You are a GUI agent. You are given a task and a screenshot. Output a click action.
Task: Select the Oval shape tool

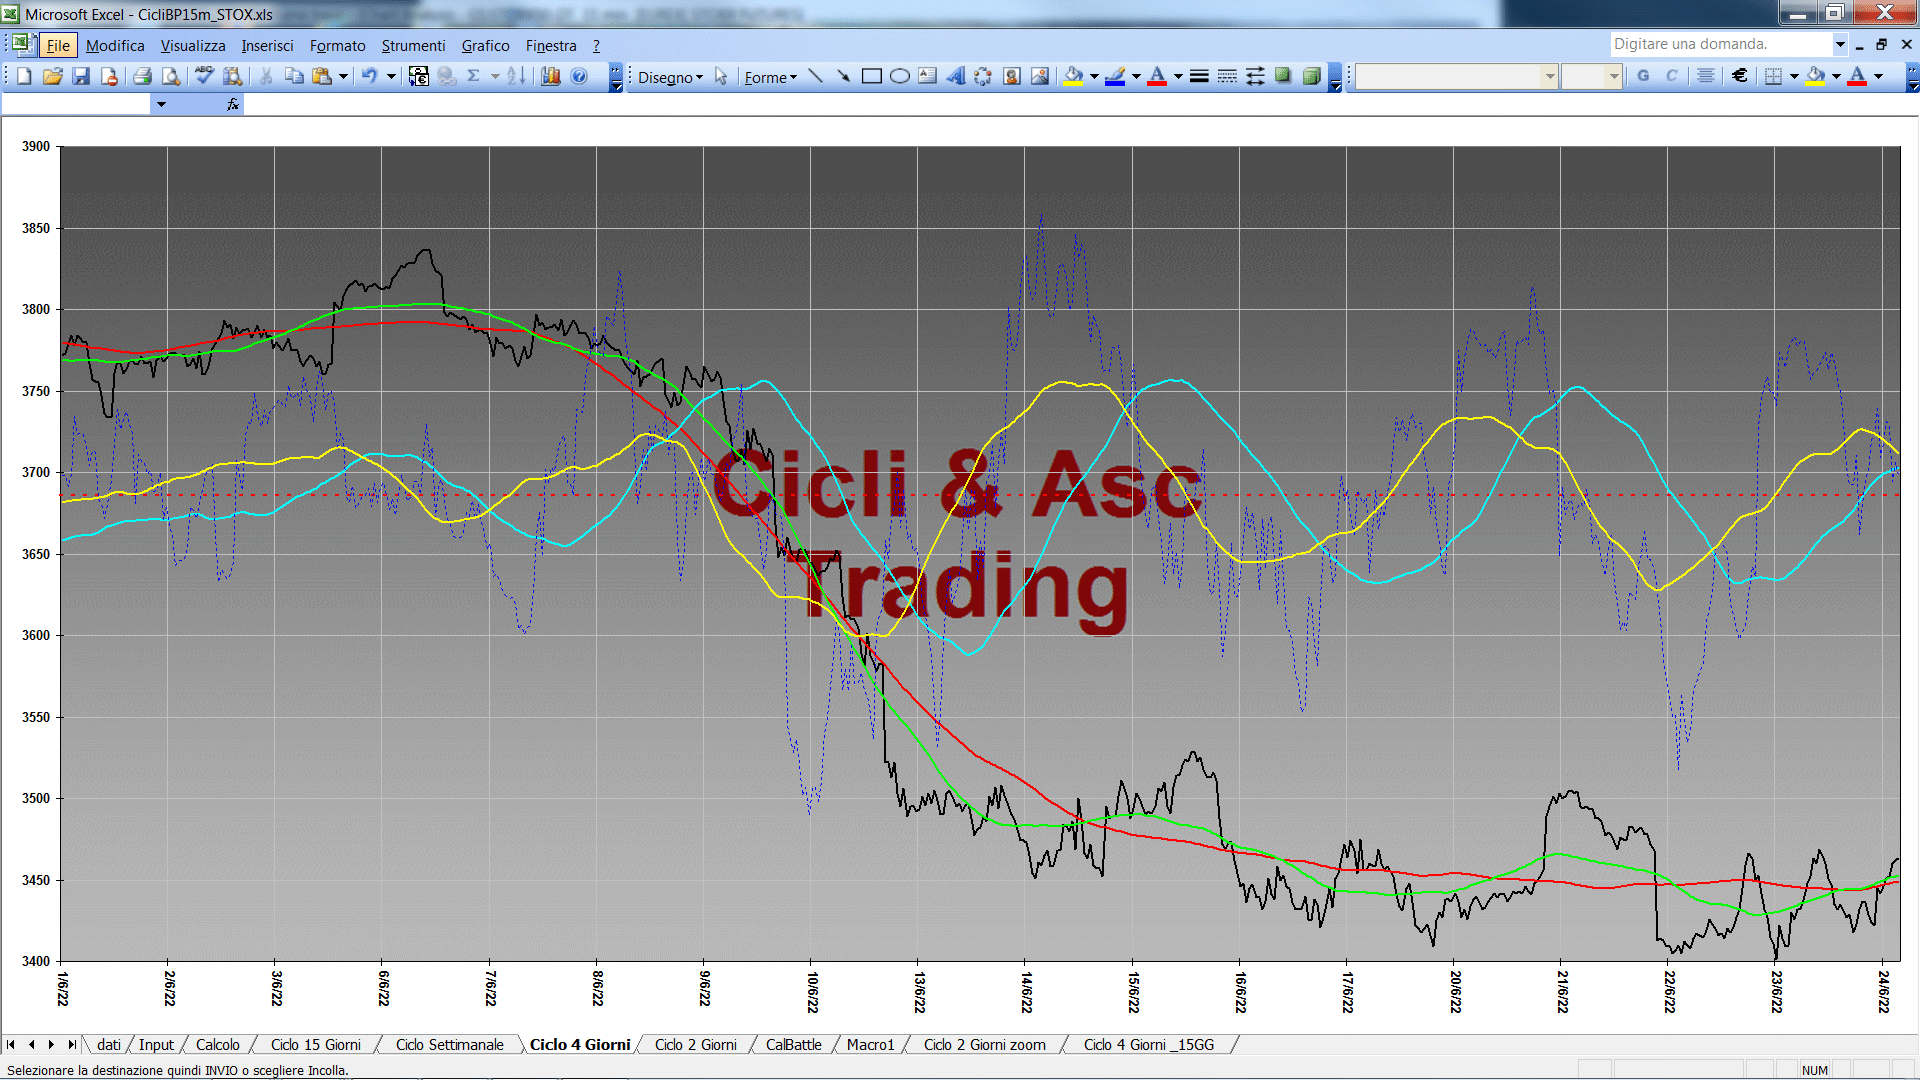point(900,77)
